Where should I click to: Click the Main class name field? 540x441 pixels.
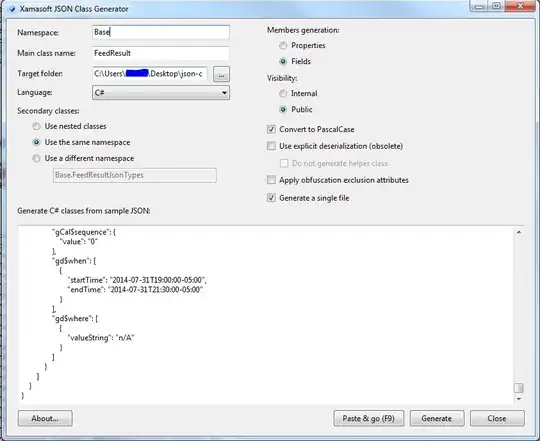(161, 53)
